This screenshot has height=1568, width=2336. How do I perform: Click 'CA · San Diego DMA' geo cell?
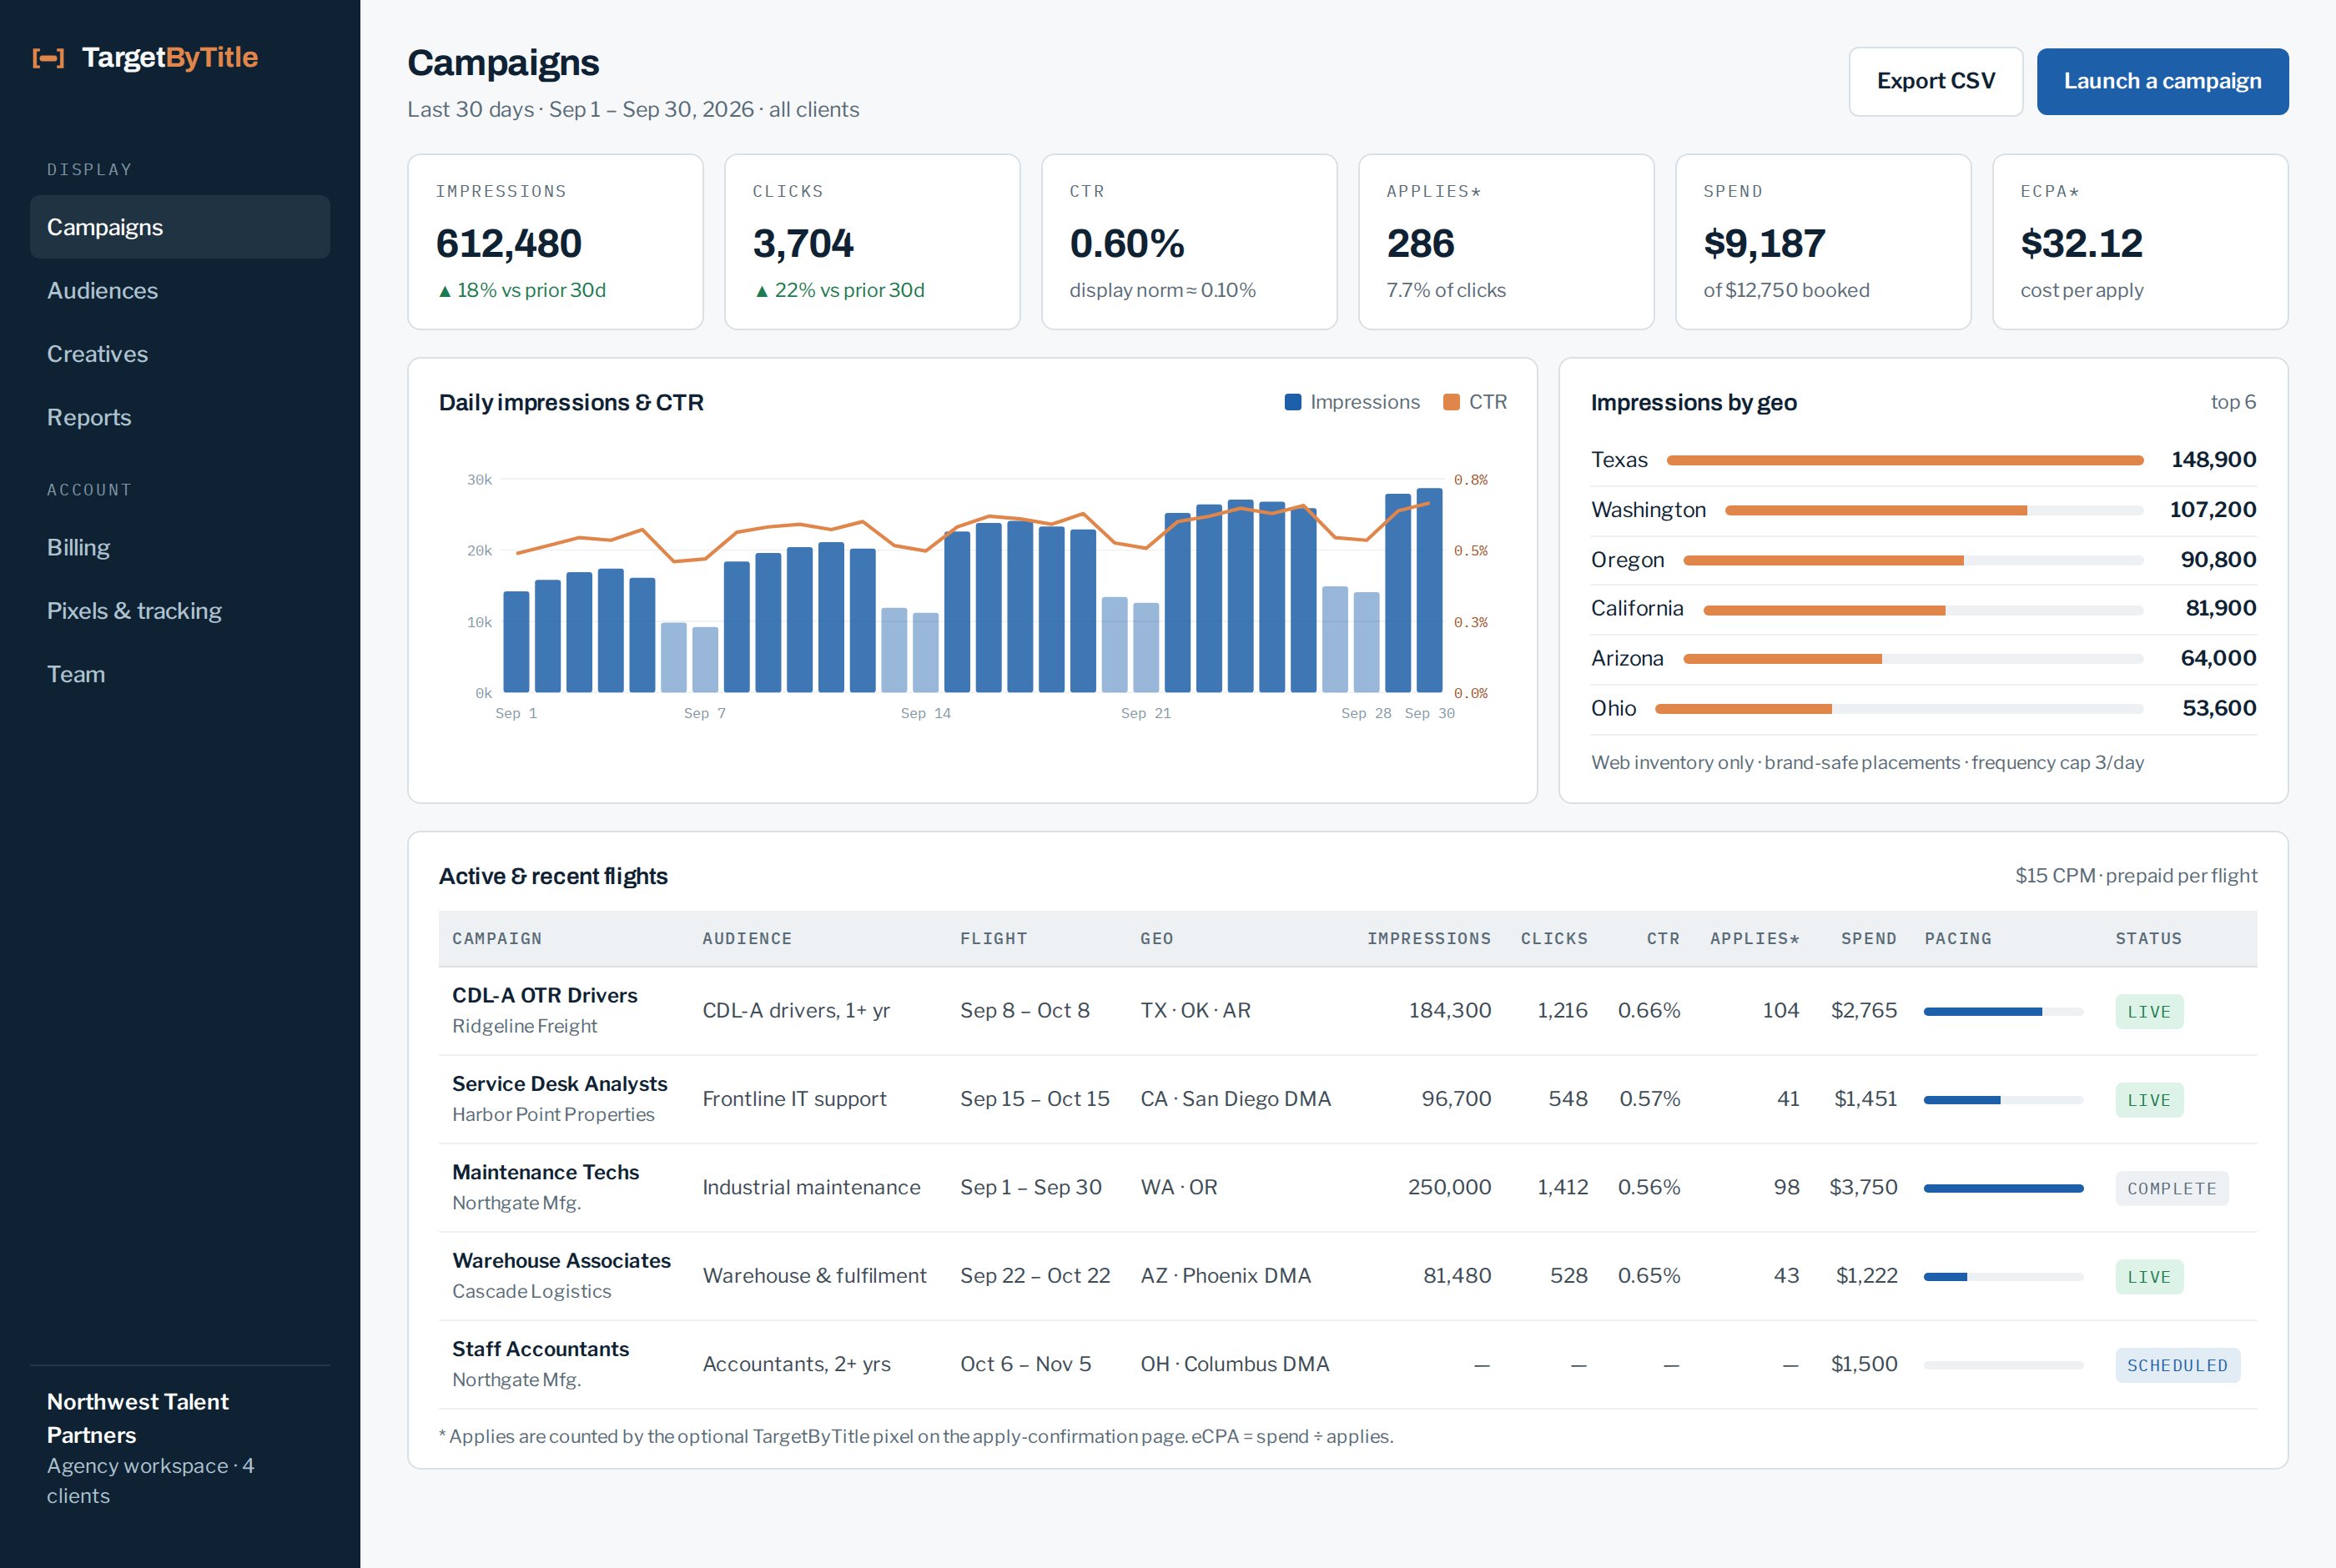1235,1099
